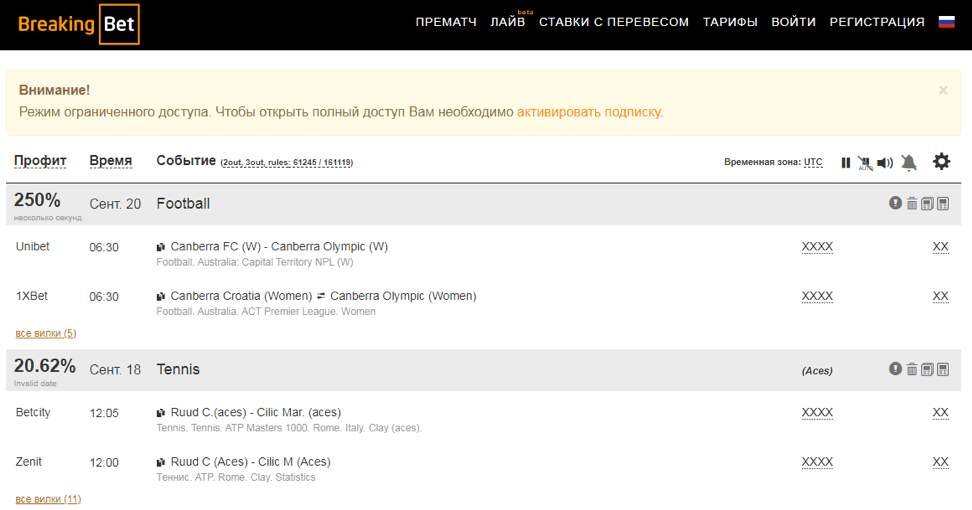The width and height of the screenshot is (972, 510).
Task: Click the (Aces) market label
Action: pos(817,371)
